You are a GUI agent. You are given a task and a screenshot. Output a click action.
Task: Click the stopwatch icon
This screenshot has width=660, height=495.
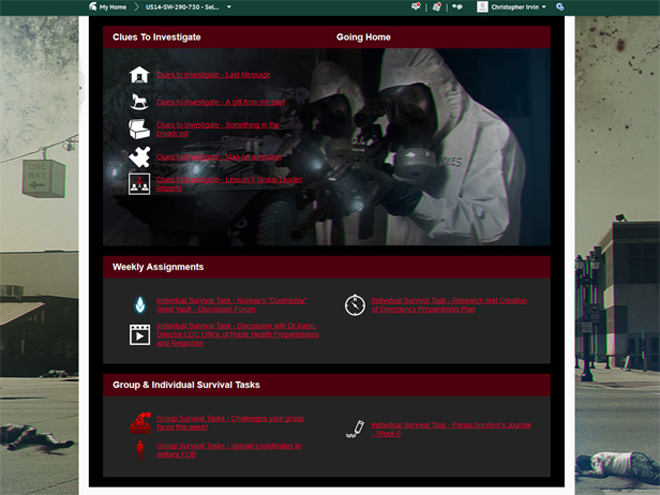pyautogui.click(x=355, y=305)
